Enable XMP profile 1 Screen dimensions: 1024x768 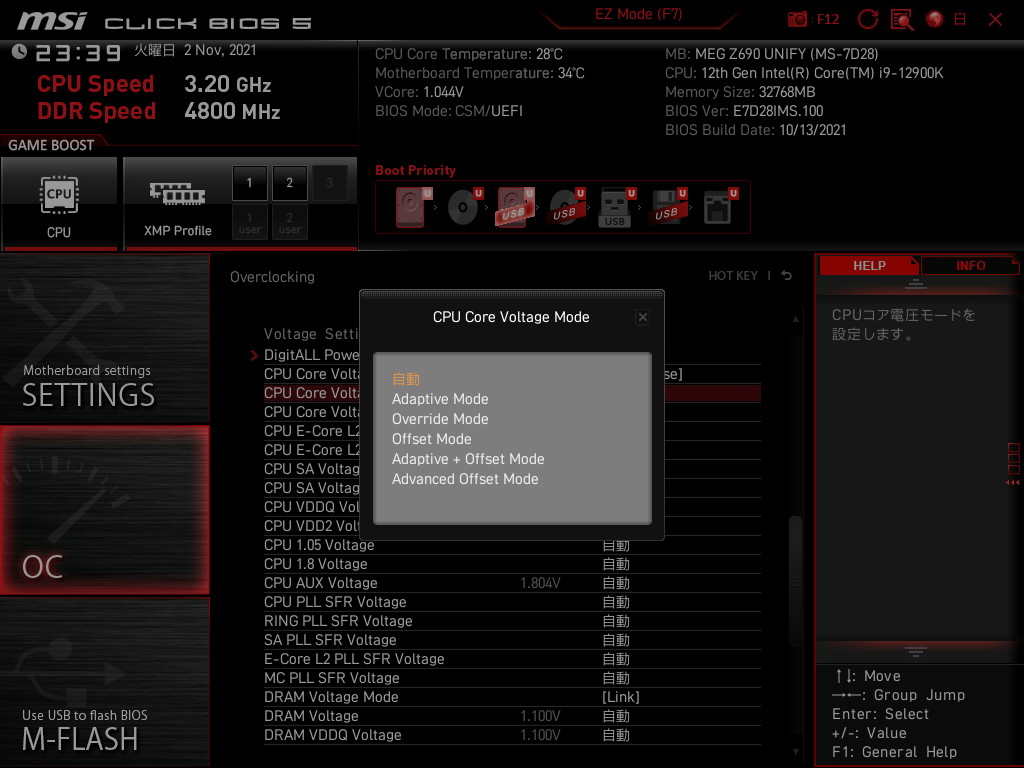(249, 183)
